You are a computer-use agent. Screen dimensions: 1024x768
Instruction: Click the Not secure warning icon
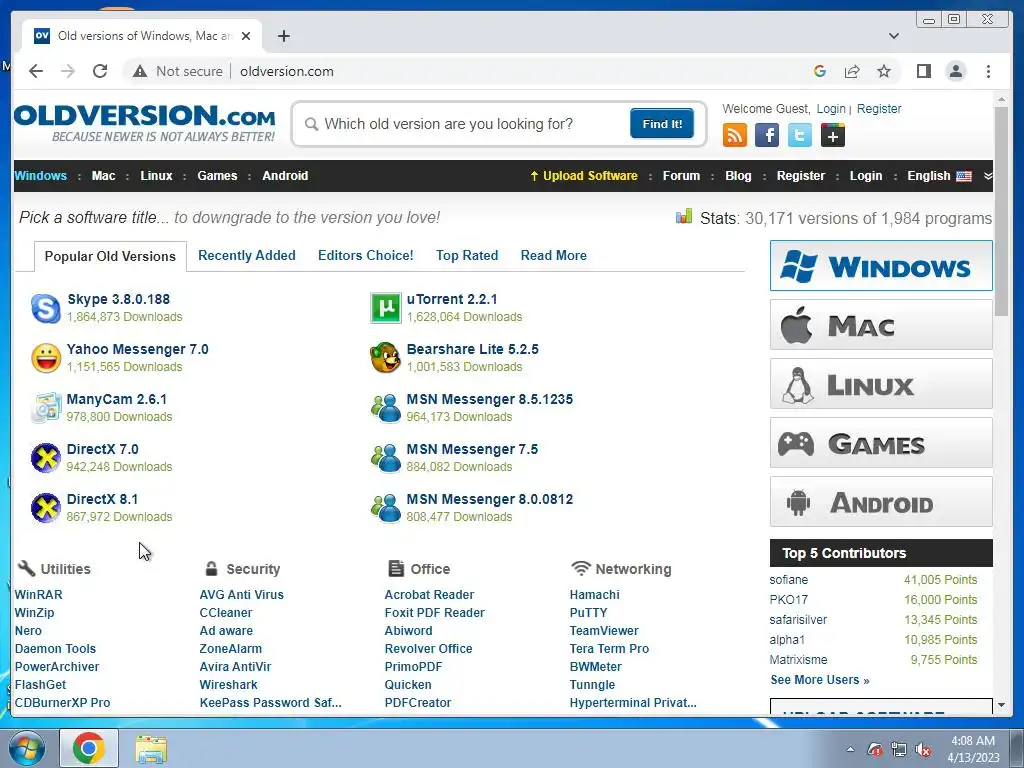(140, 71)
